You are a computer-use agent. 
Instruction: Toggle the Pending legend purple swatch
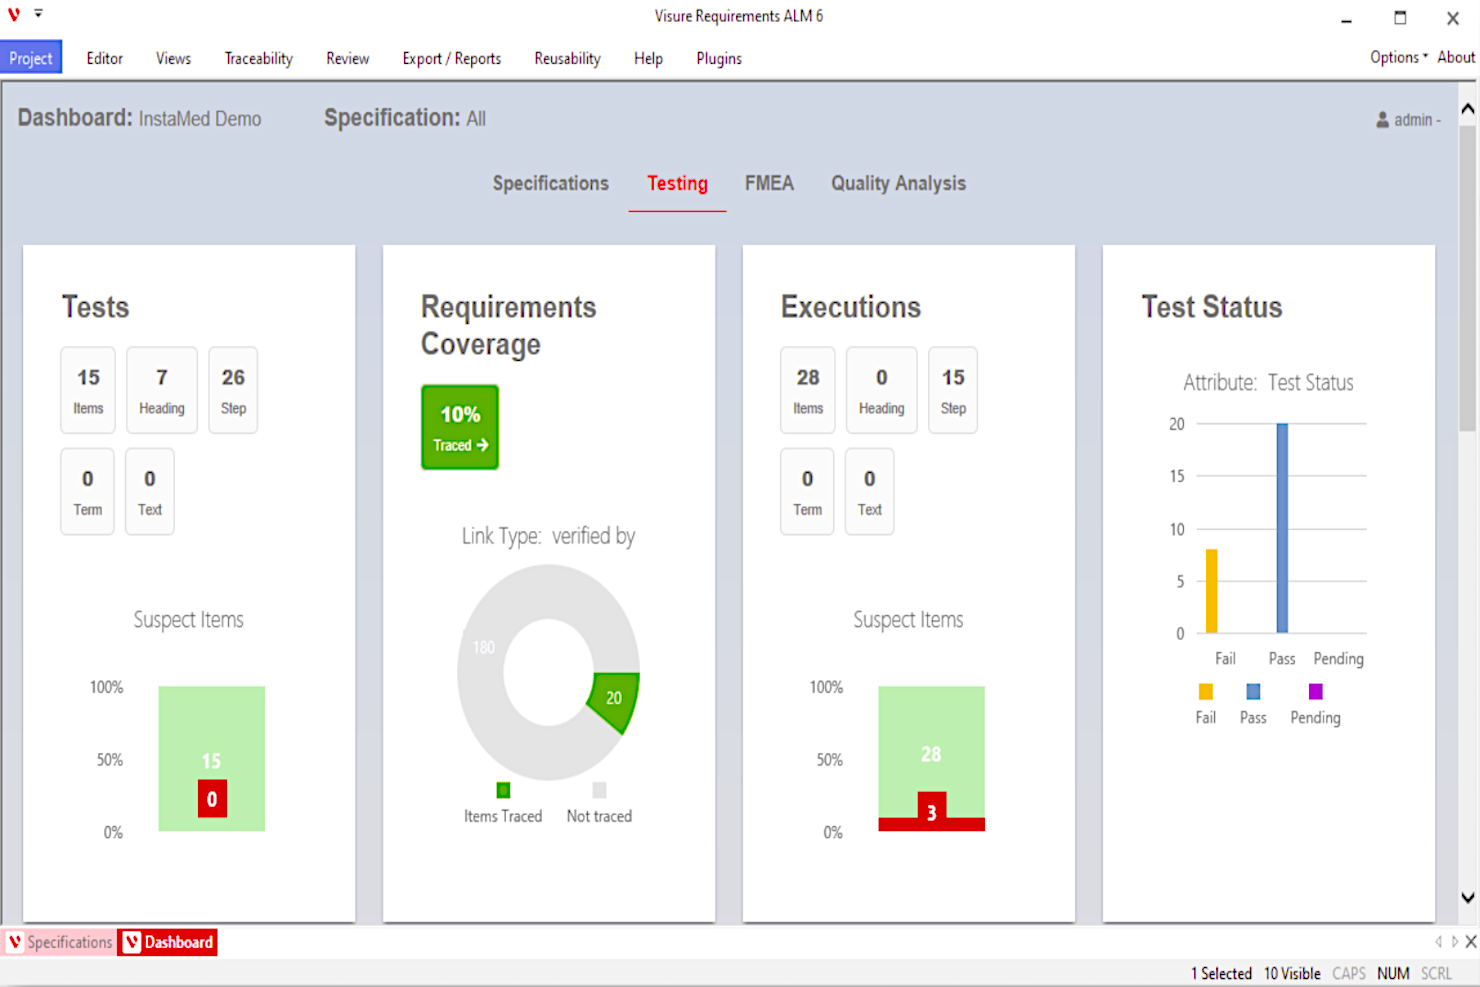(1315, 692)
